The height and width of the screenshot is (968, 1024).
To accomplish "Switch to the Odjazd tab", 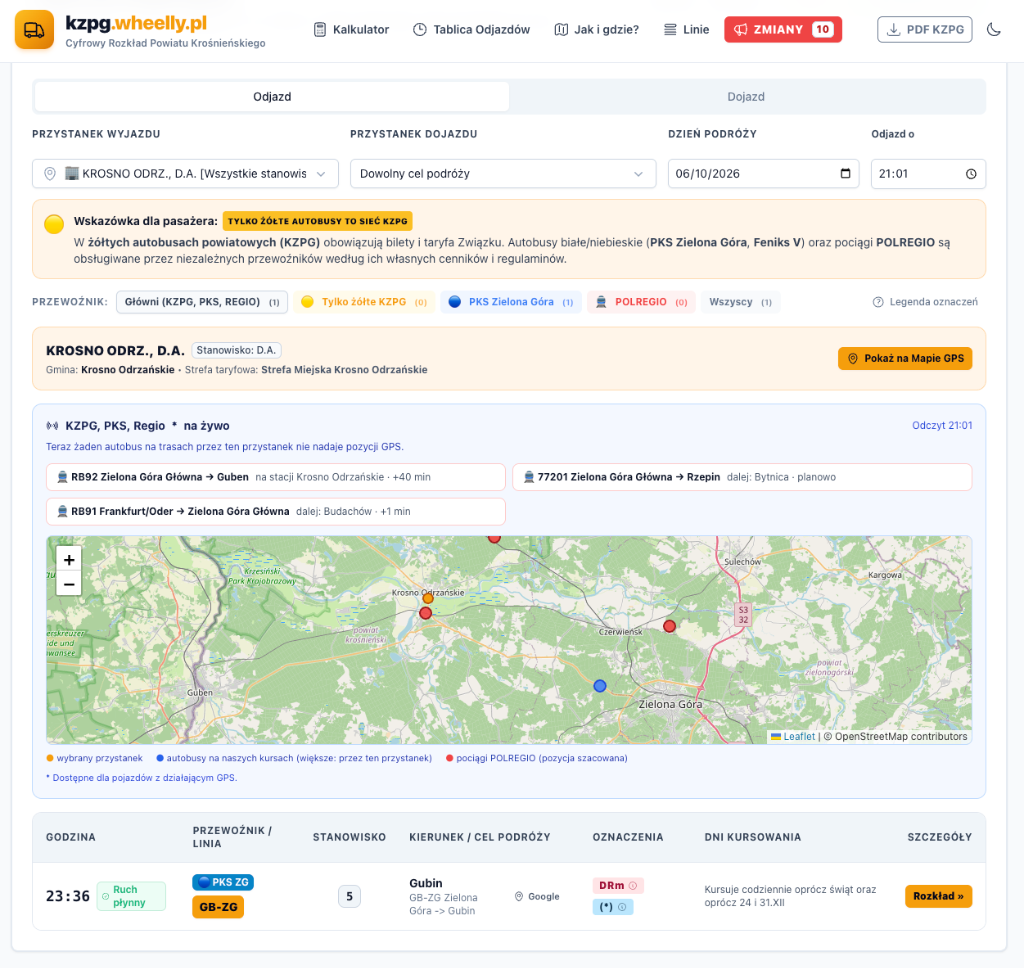I will 272,97.
